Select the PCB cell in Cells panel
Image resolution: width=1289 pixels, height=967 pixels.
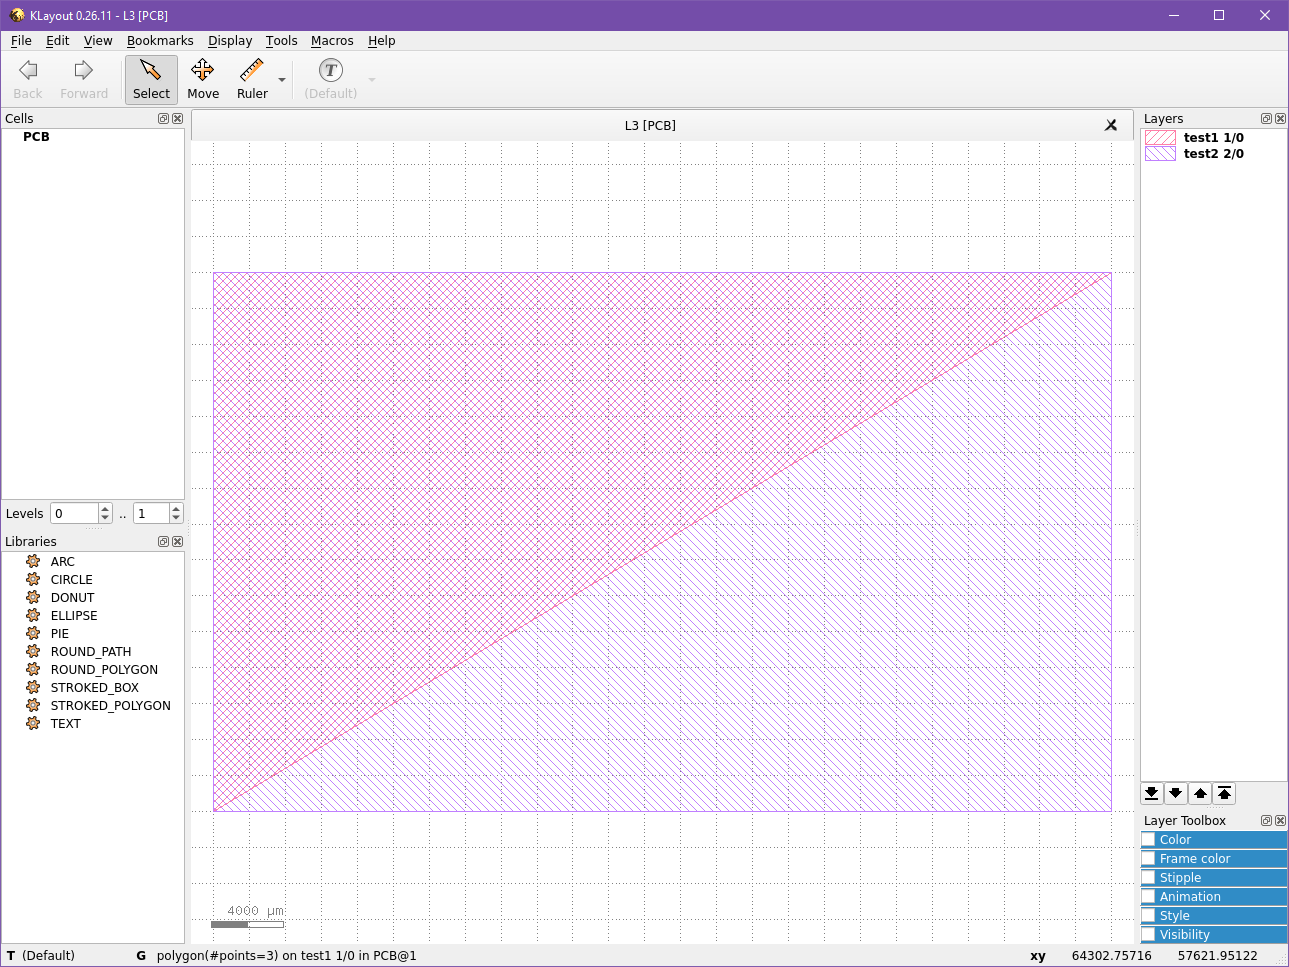(36, 136)
